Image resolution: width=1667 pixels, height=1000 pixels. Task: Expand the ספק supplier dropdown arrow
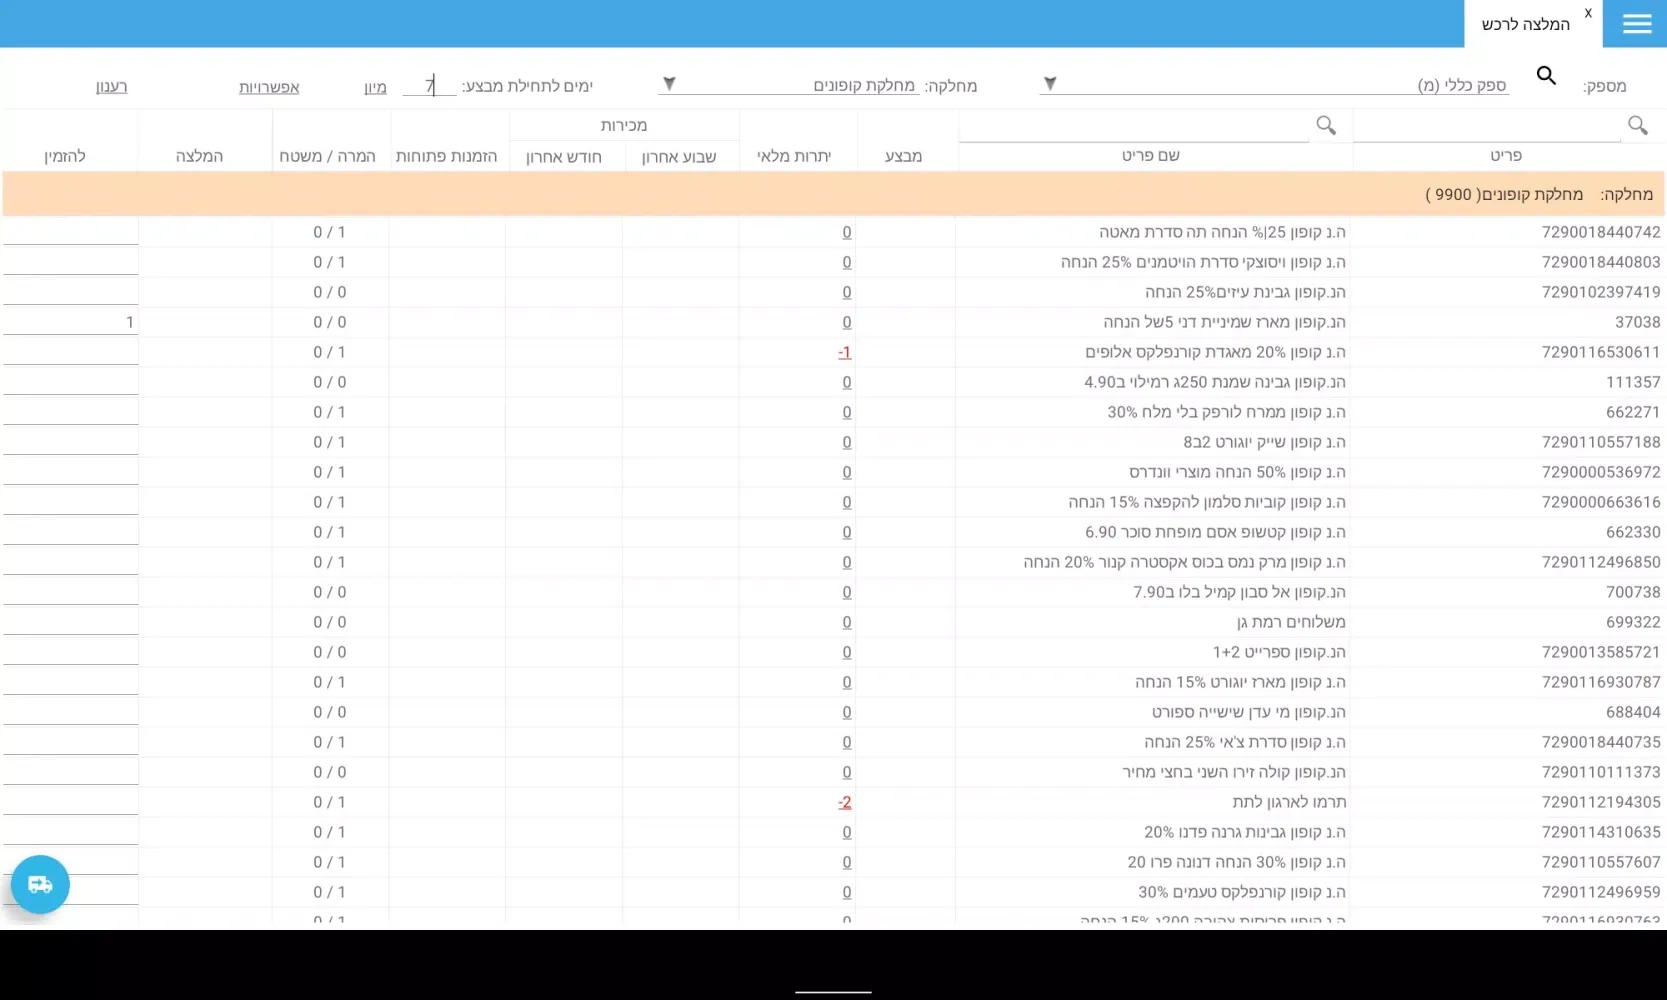1050,84
